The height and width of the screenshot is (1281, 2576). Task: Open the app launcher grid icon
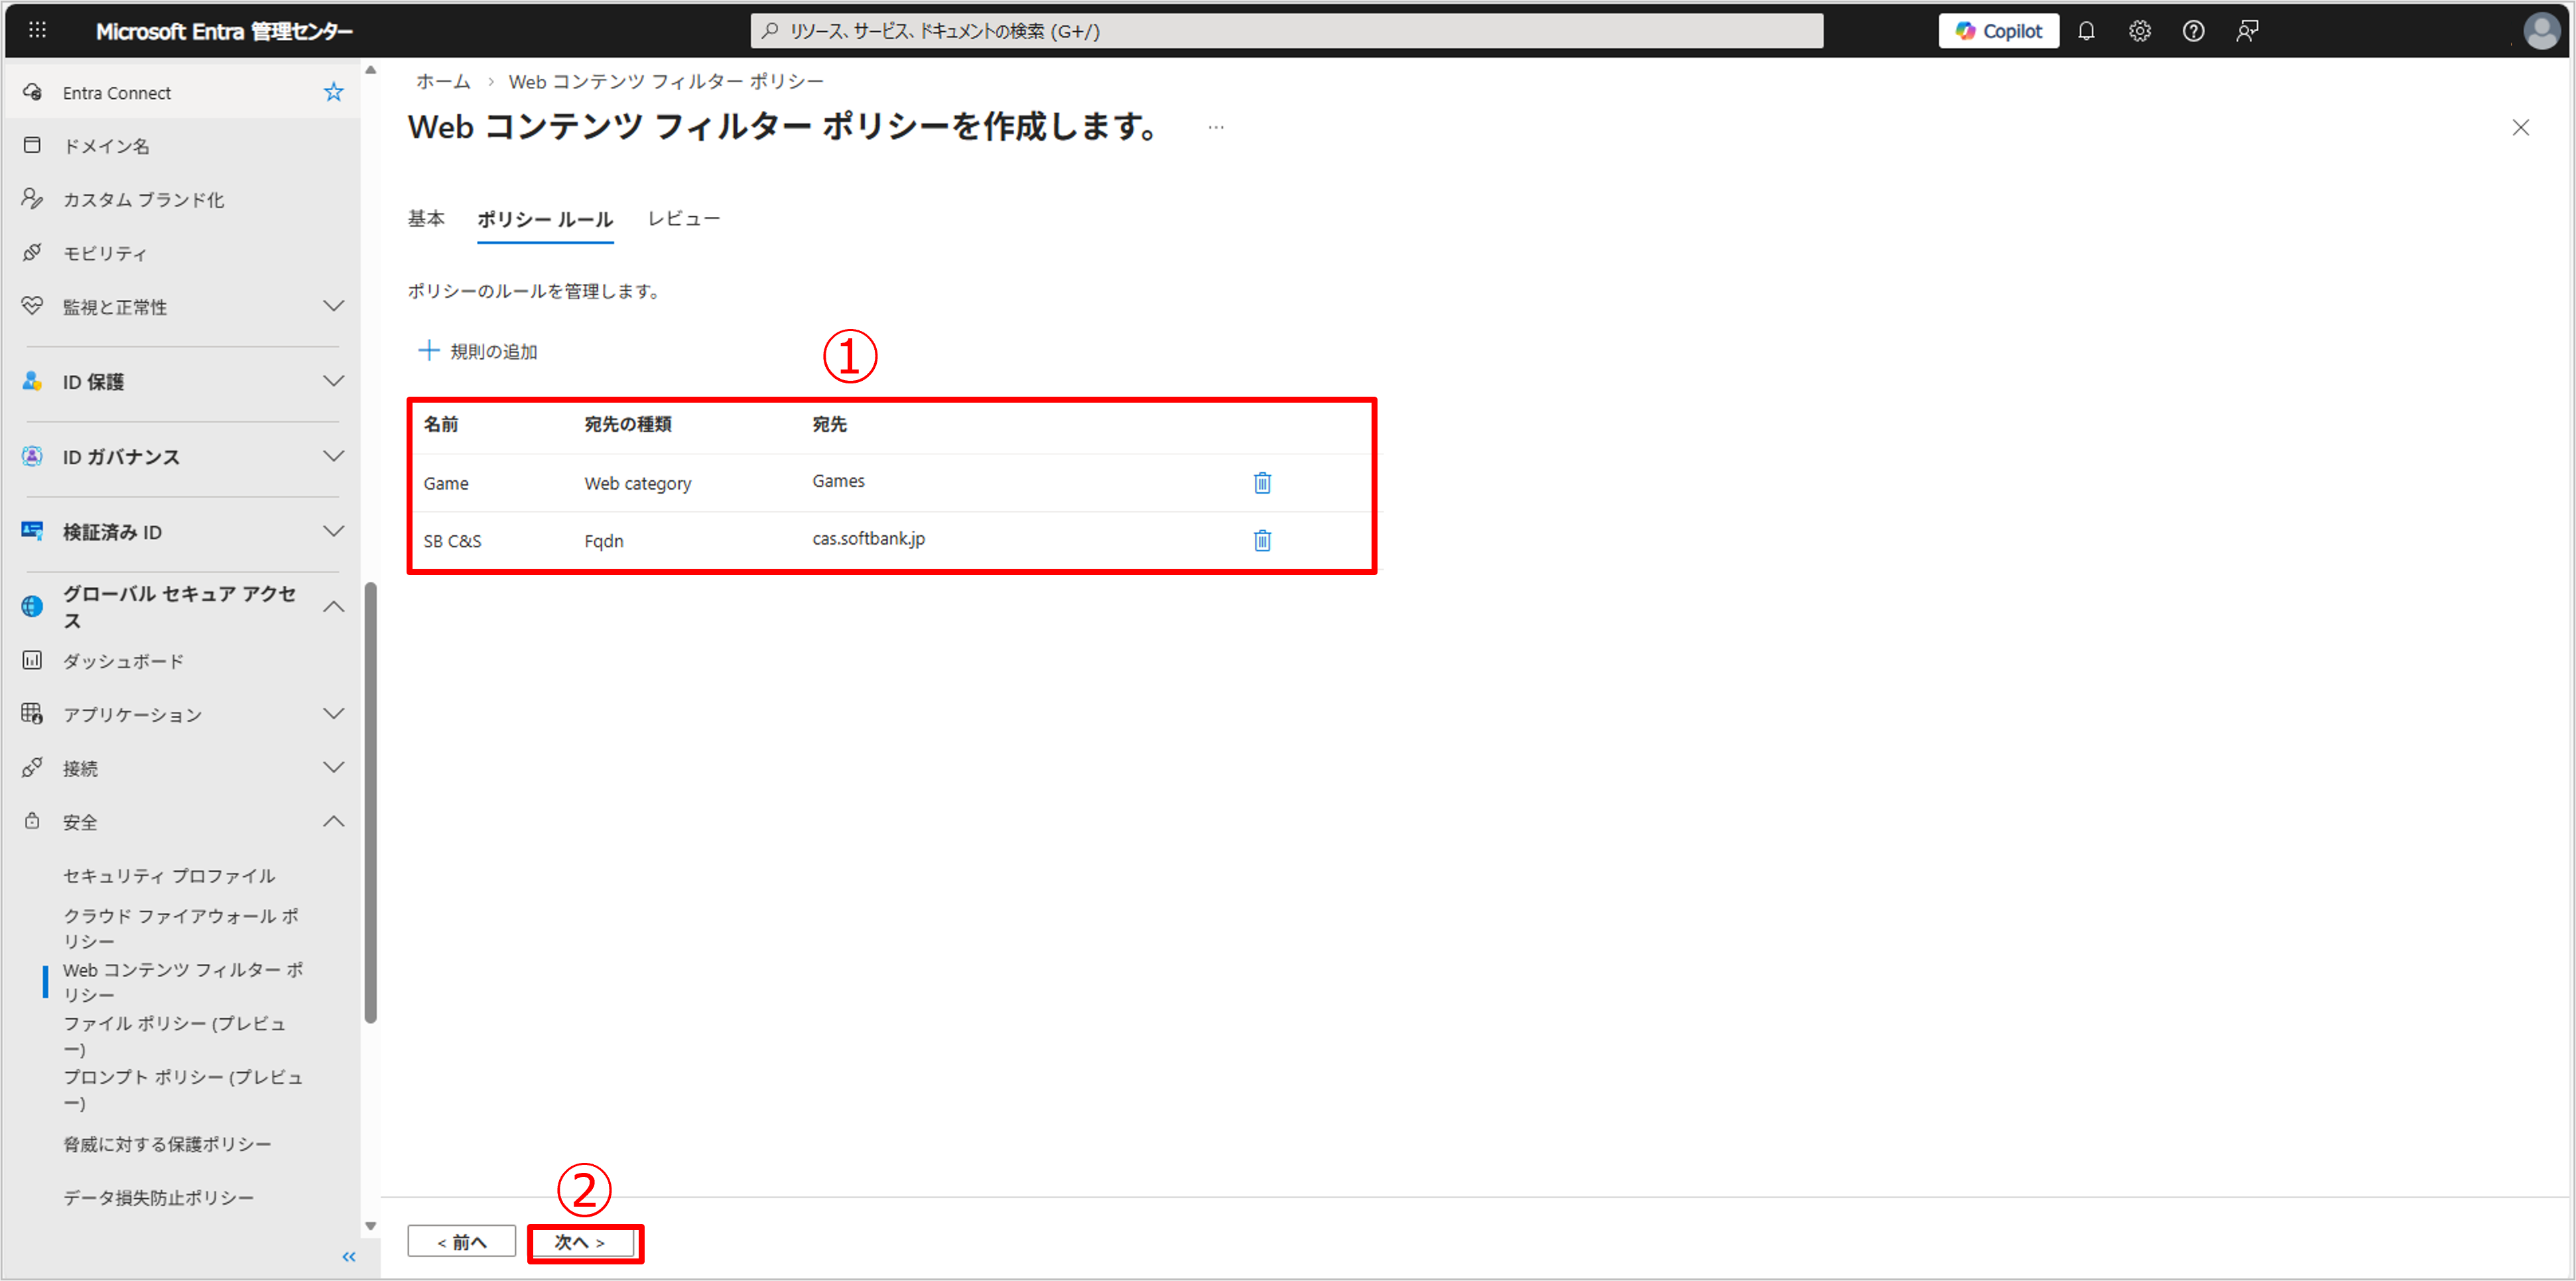(x=37, y=30)
